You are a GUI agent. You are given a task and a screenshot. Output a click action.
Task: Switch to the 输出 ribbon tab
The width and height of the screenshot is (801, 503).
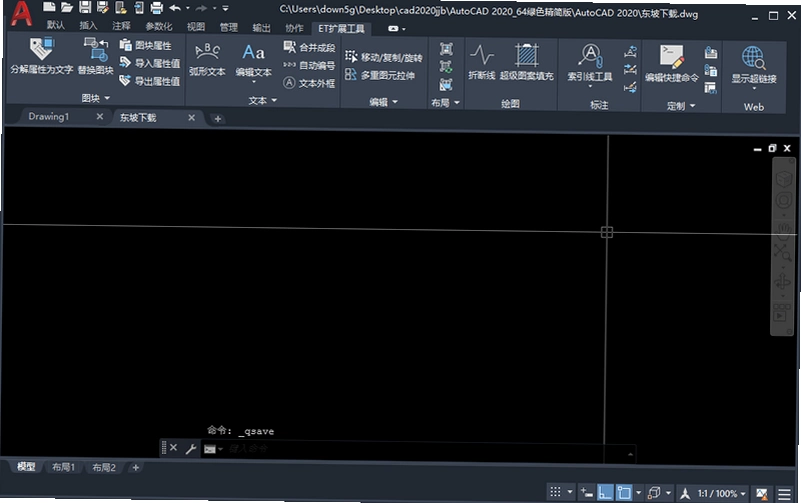(x=261, y=28)
